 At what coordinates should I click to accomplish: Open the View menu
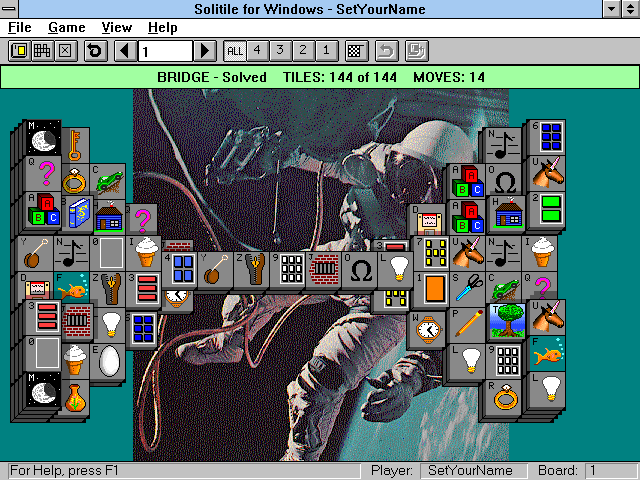(117, 28)
